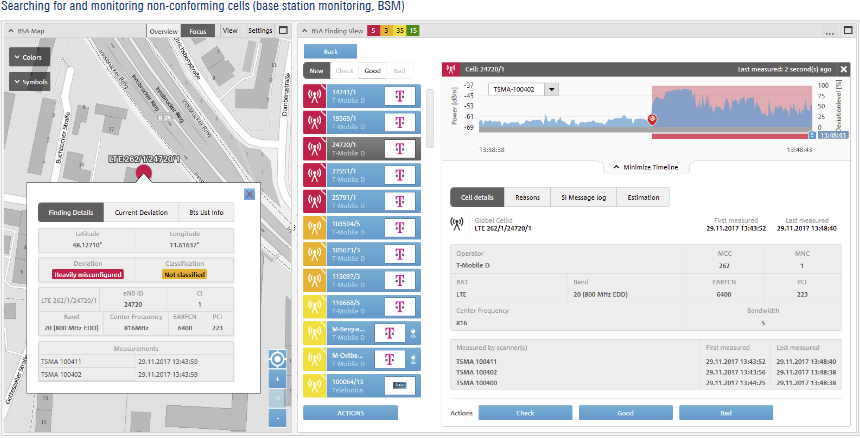The height and width of the screenshot is (438, 860).
Task: Zoom out the map with the minus button
Action: pos(278,417)
